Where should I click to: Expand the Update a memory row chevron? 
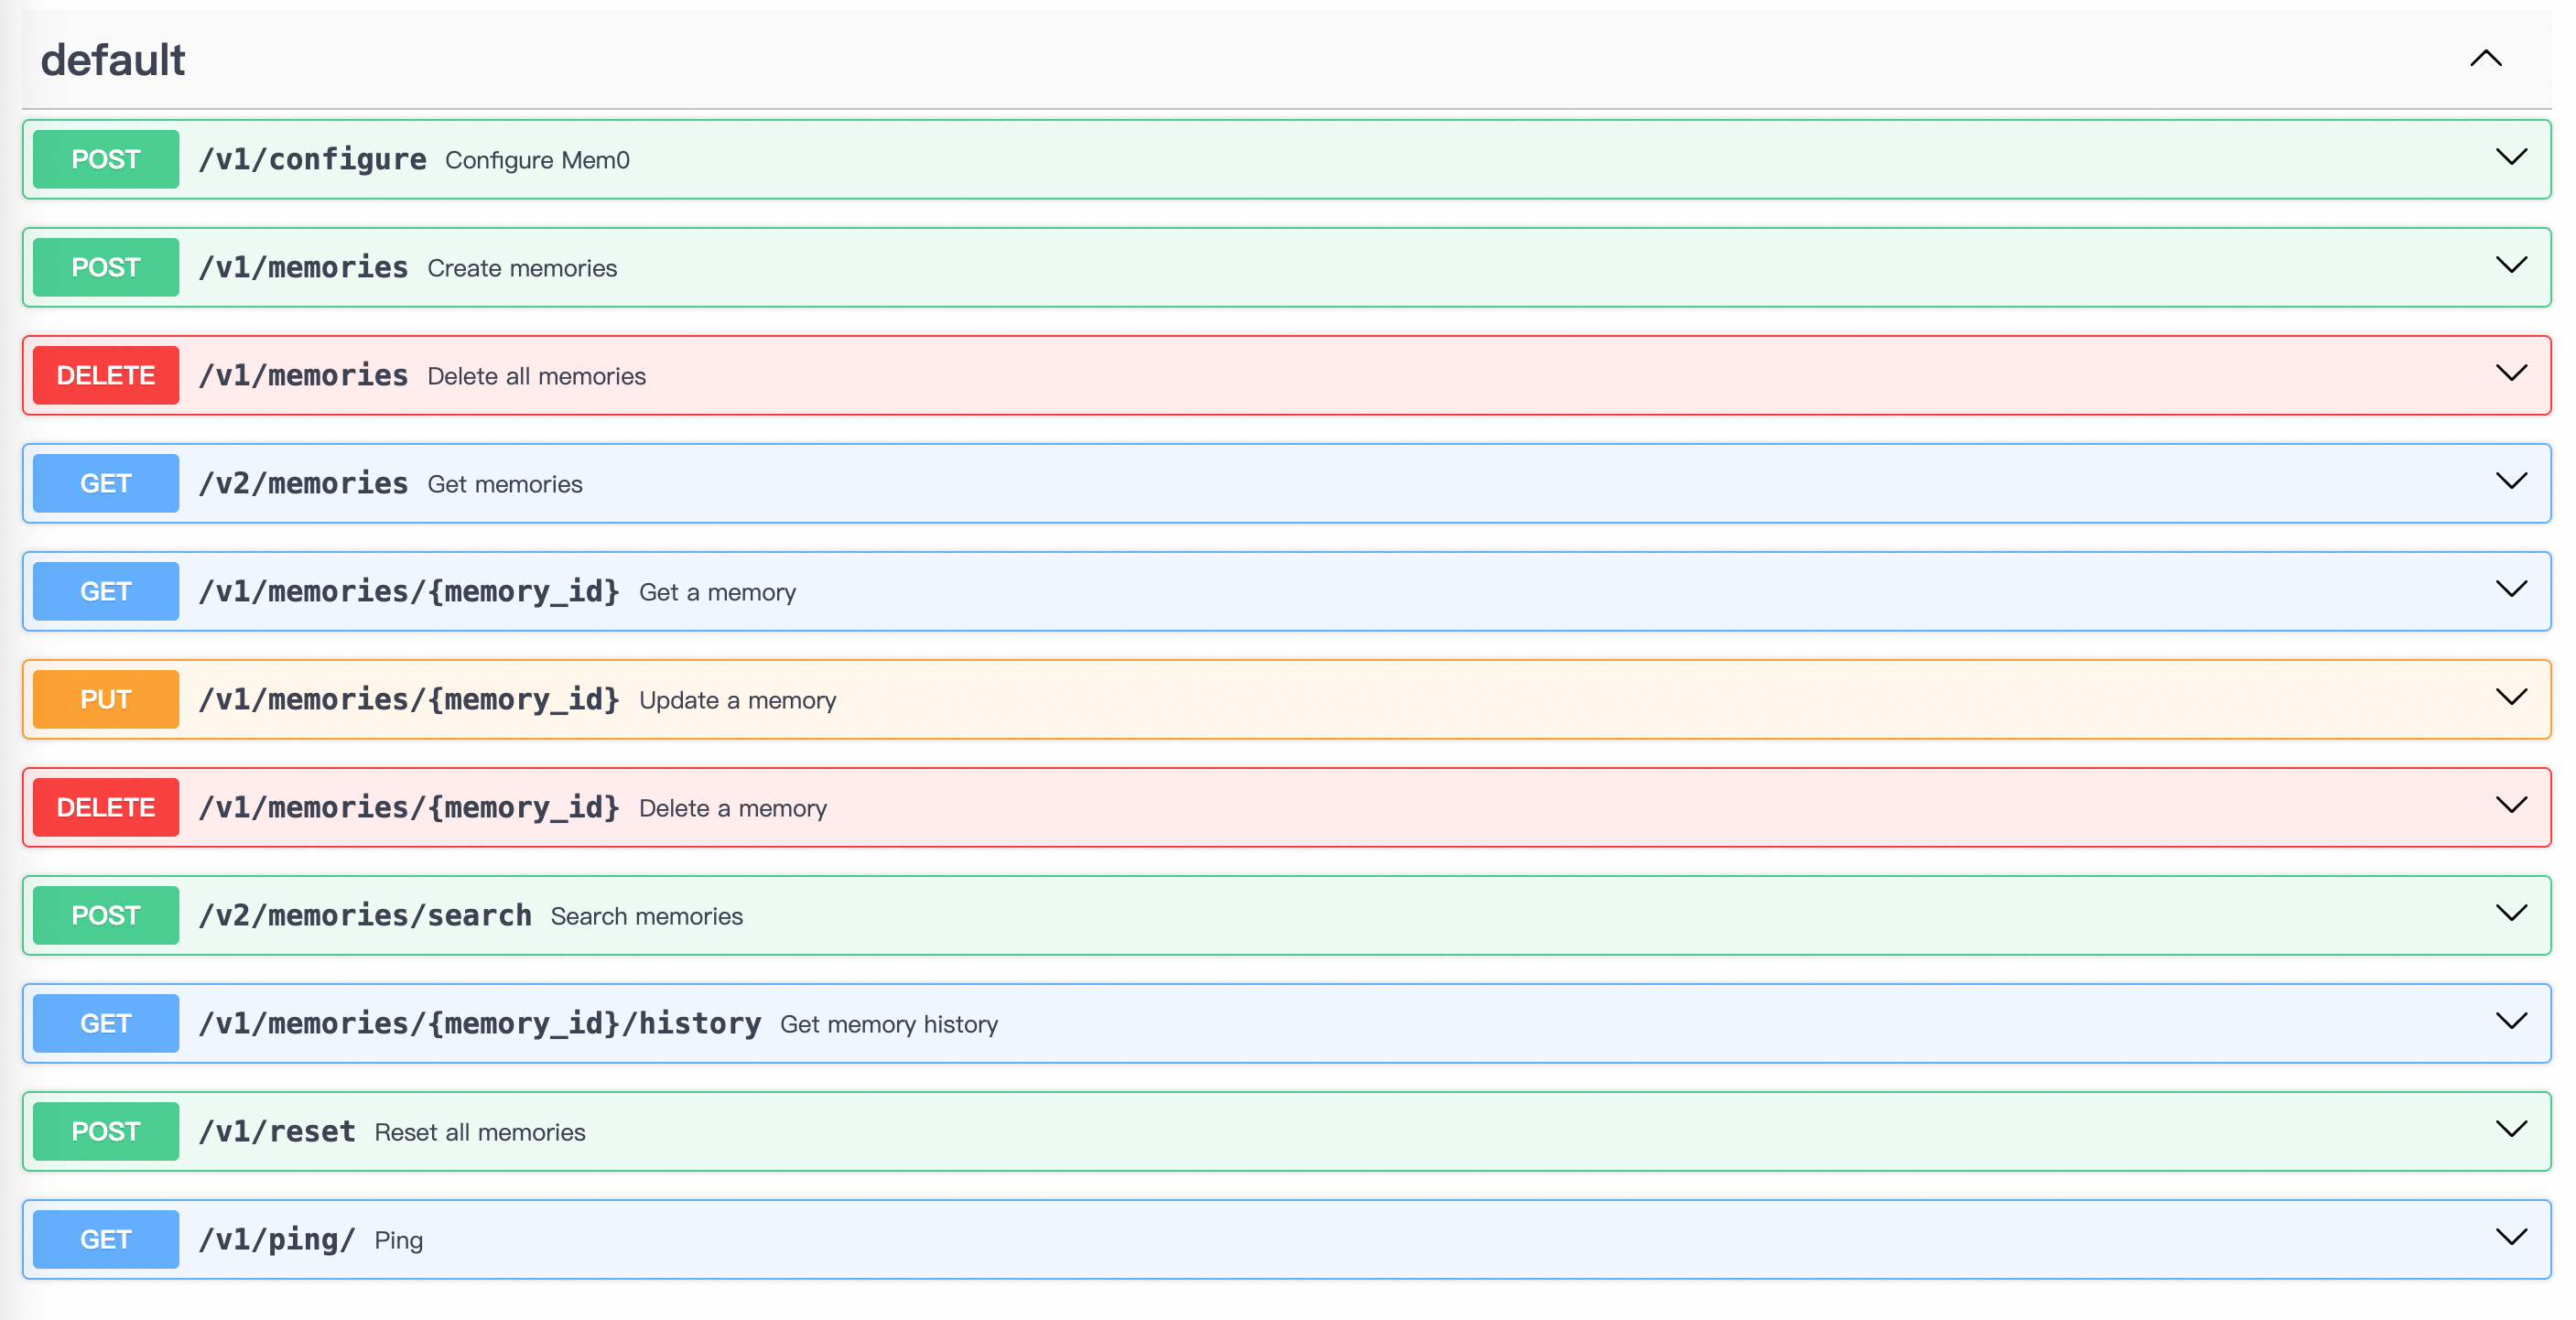tap(2510, 698)
